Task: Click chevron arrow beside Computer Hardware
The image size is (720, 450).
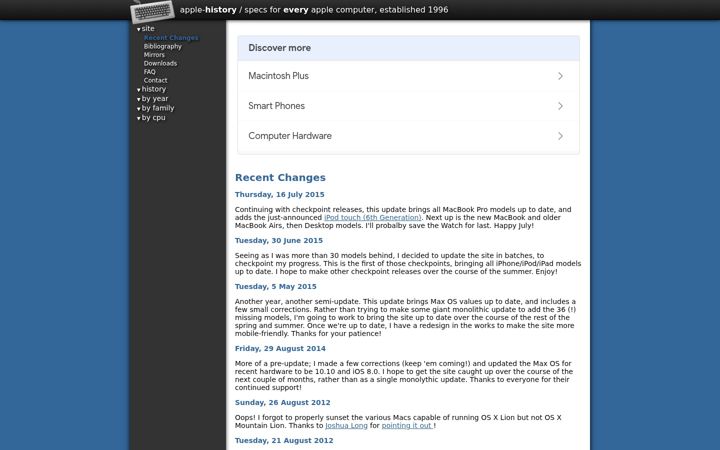Action: [x=560, y=136]
